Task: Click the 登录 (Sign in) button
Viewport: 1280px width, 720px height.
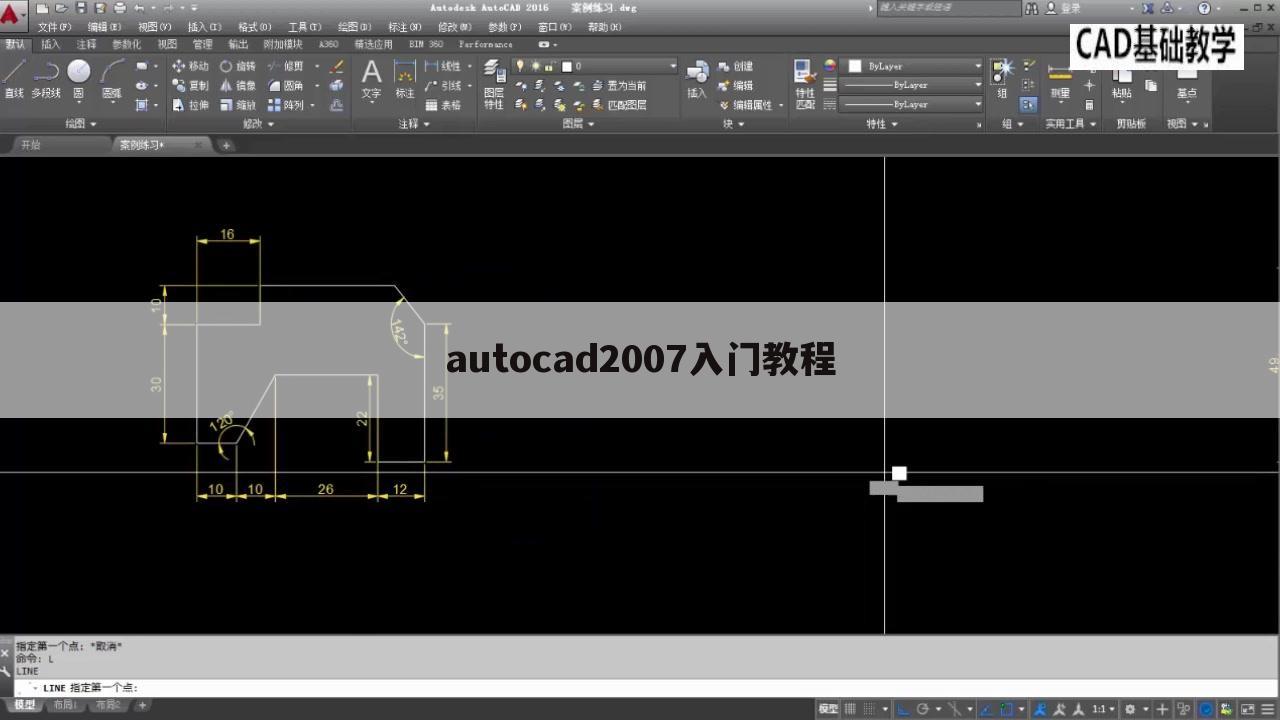Action: point(1063,8)
